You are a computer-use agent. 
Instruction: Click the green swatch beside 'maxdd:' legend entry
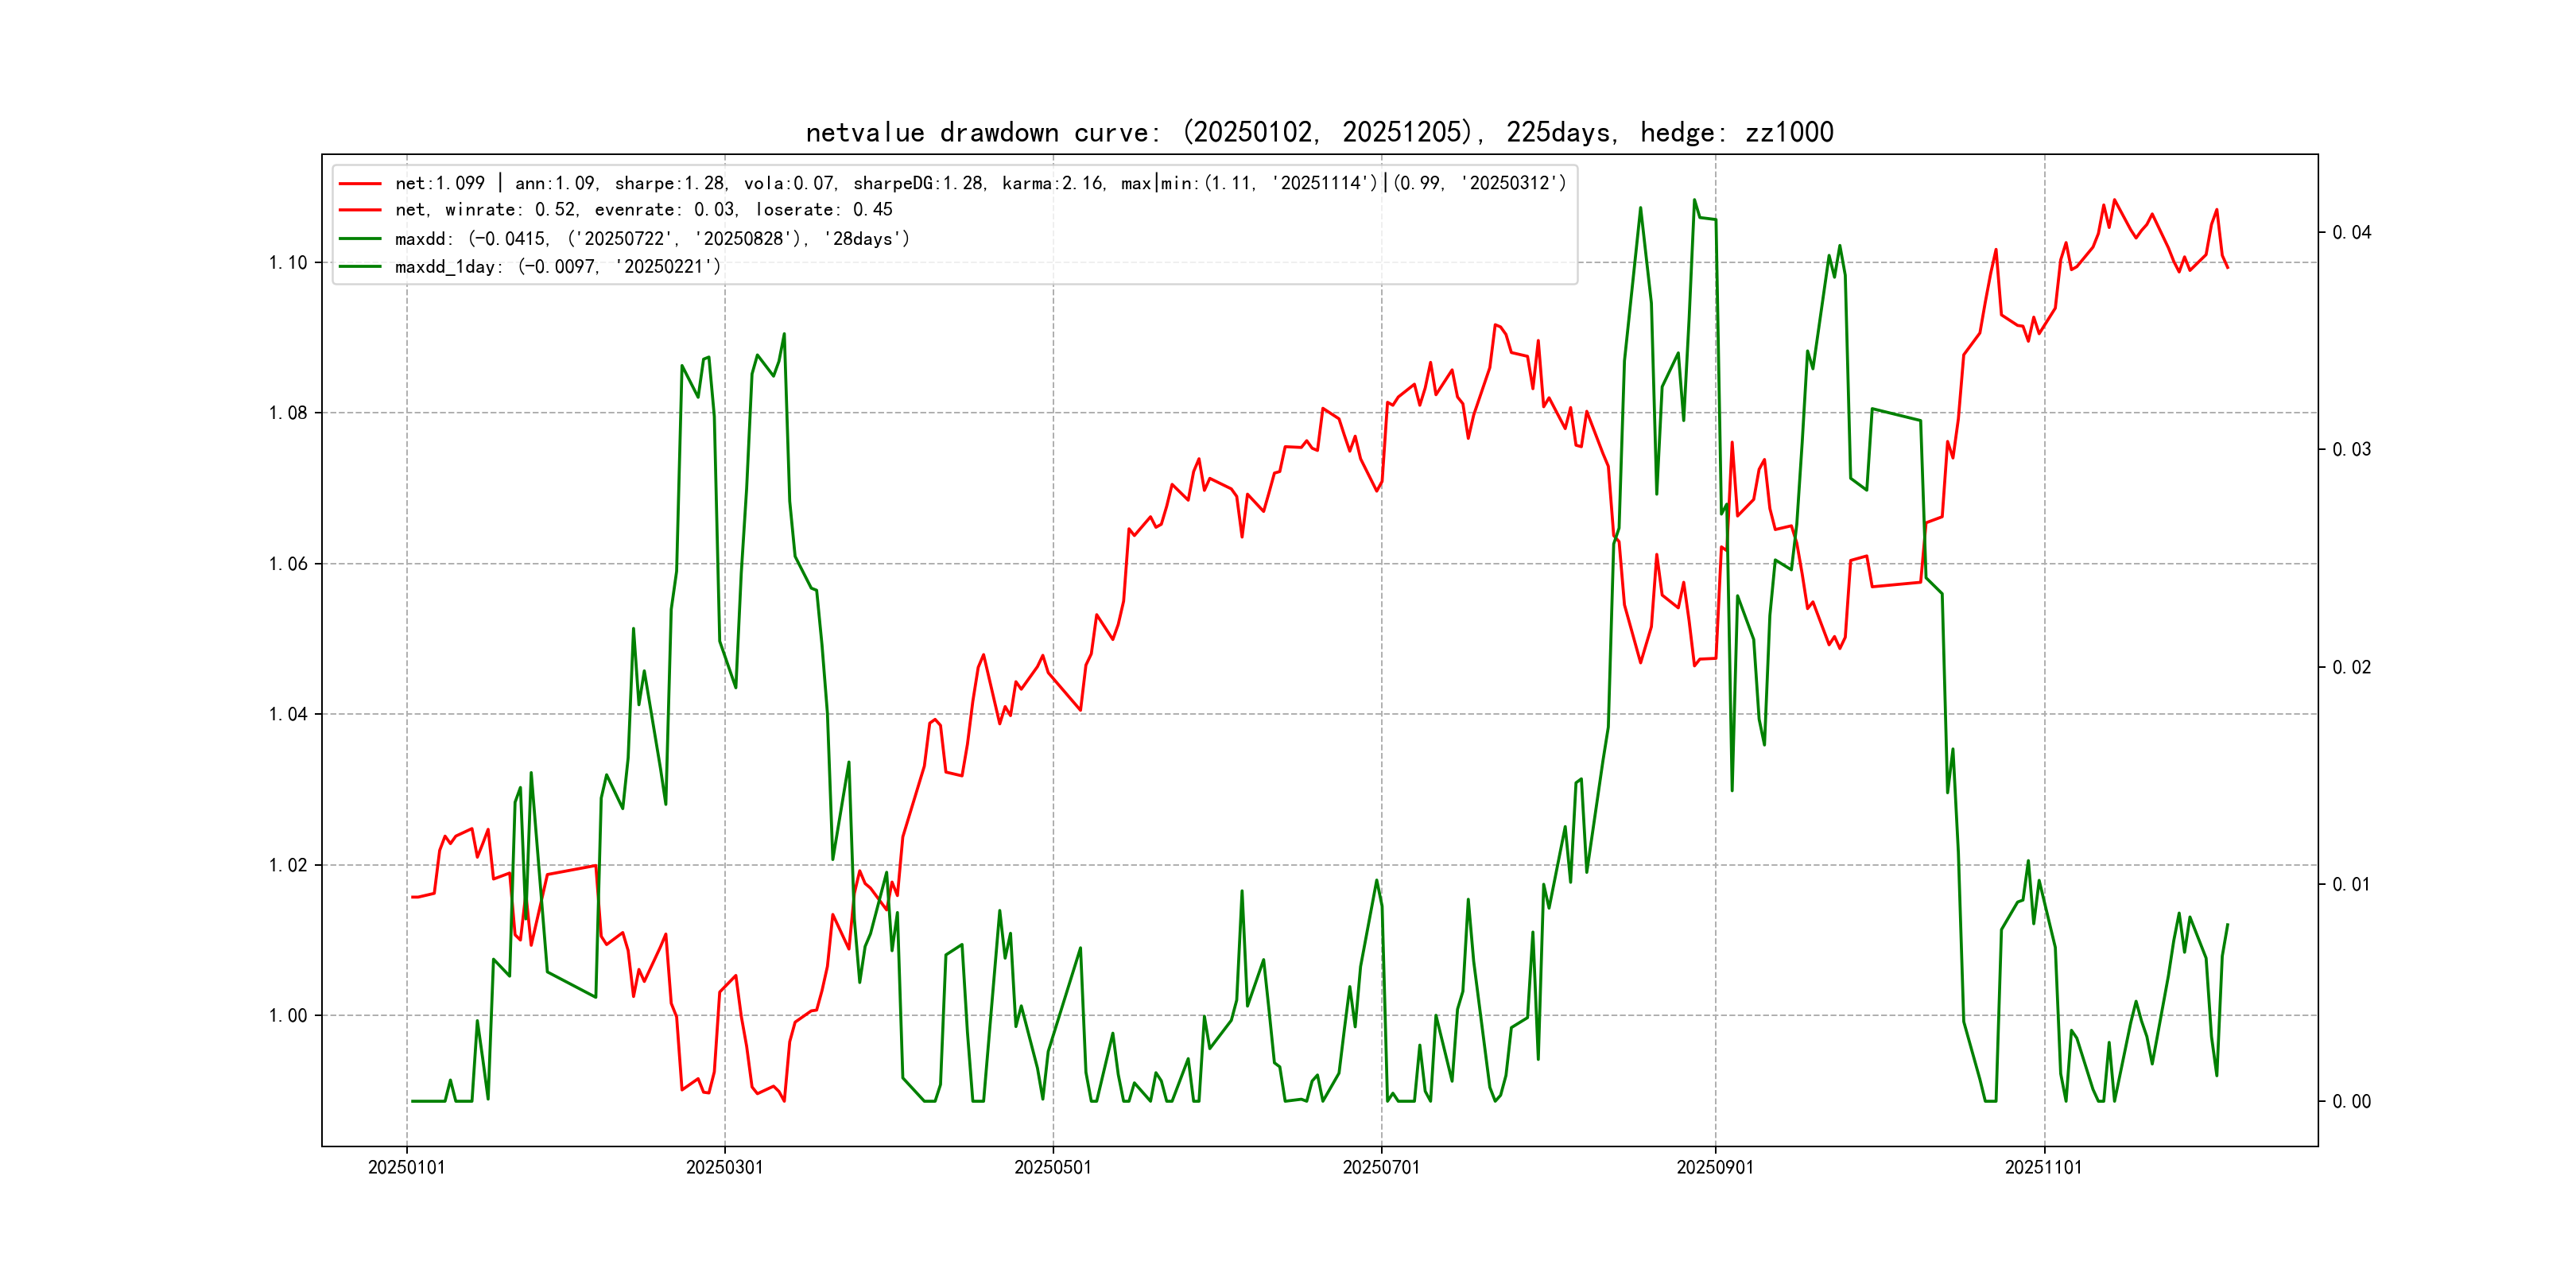pos(360,239)
